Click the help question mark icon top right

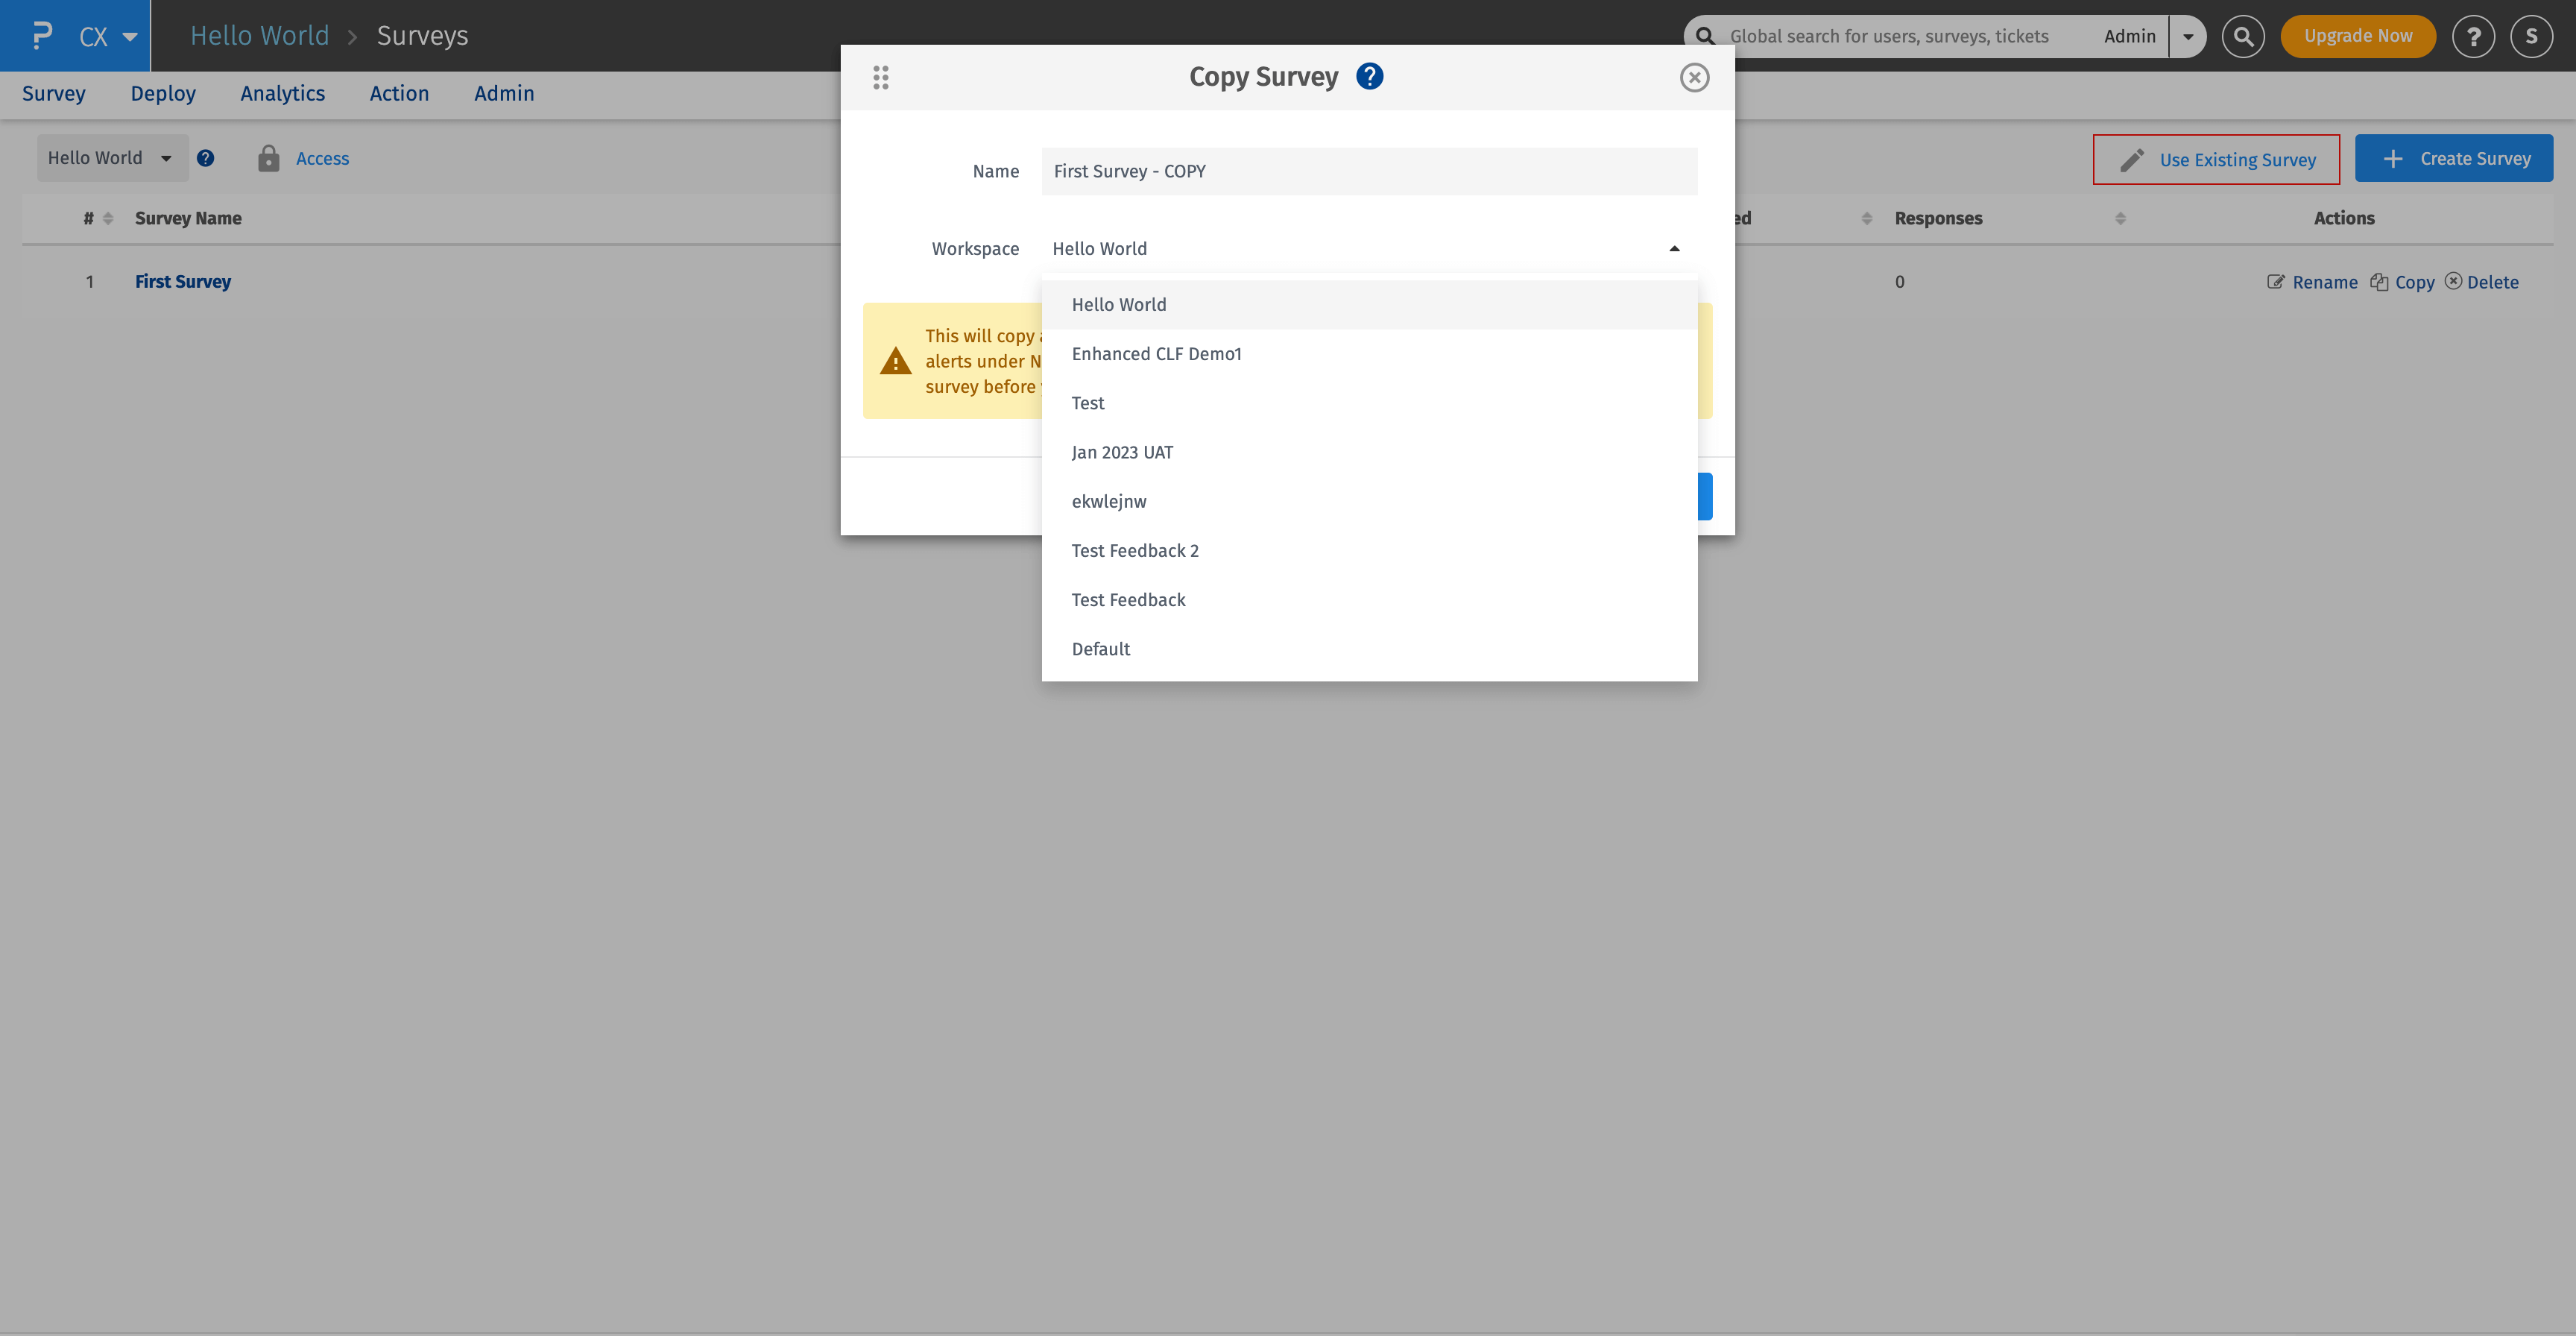pos(2474,35)
